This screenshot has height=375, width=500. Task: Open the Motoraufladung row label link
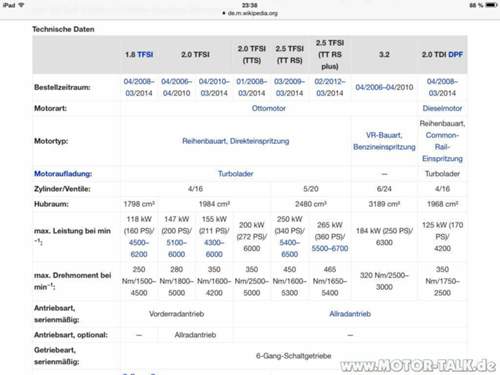[x=63, y=174]
